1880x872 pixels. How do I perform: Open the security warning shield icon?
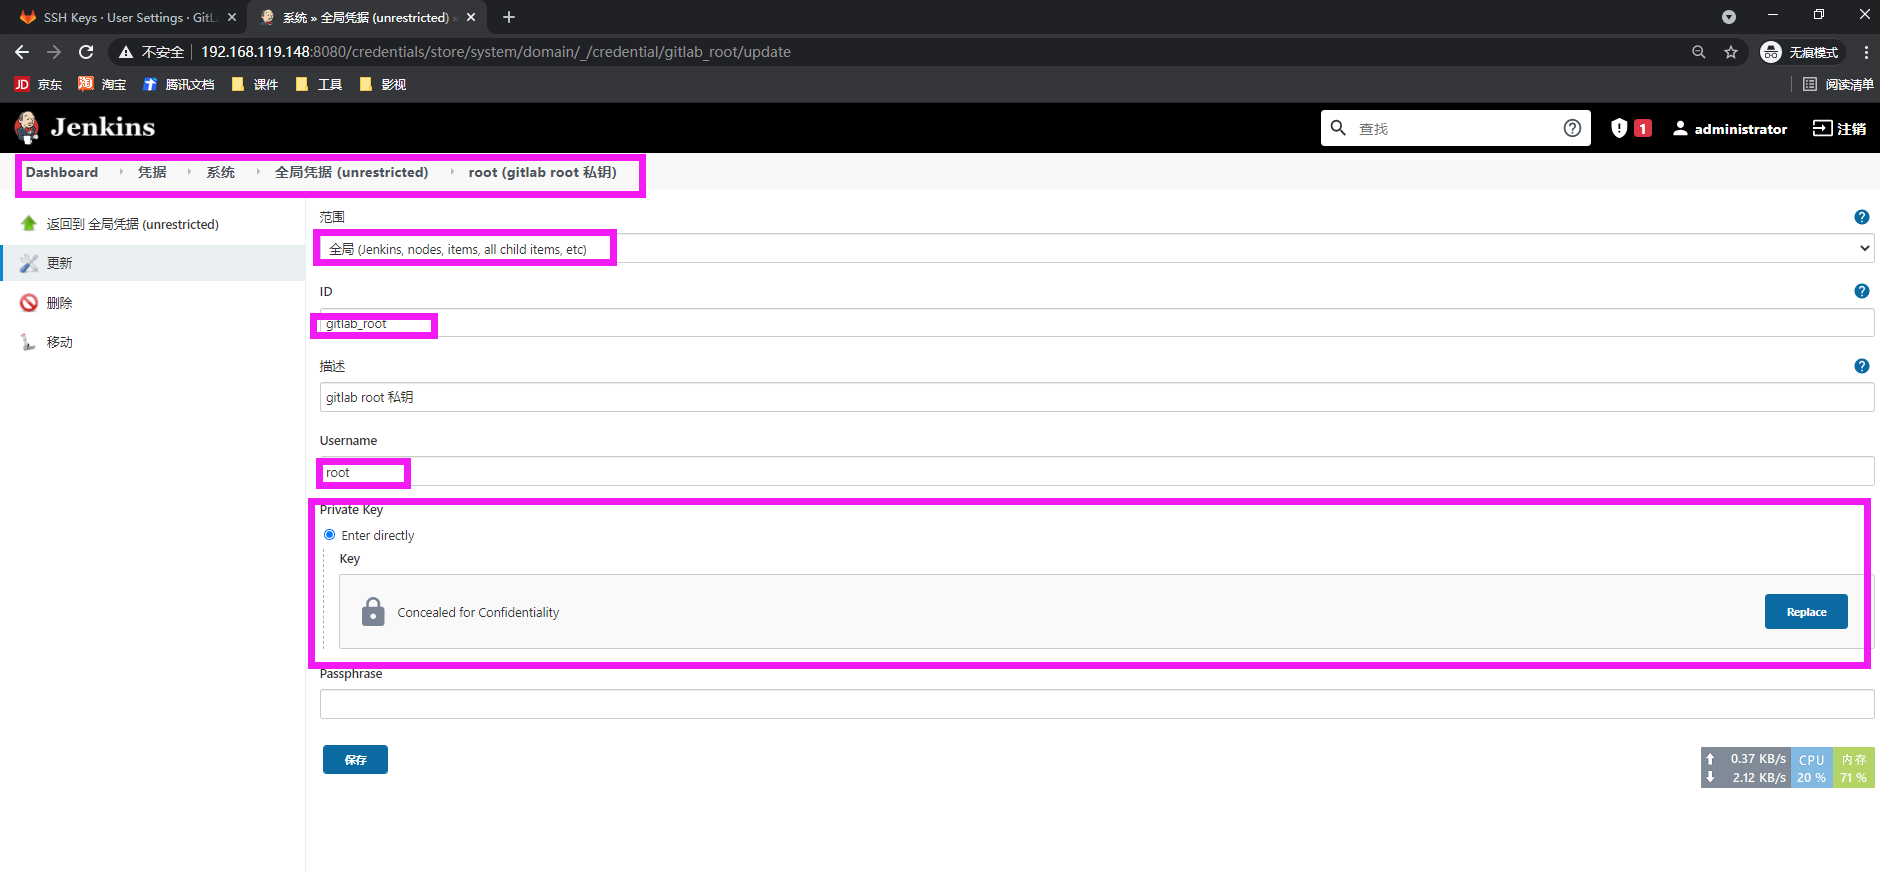[x=1619, y=128]
